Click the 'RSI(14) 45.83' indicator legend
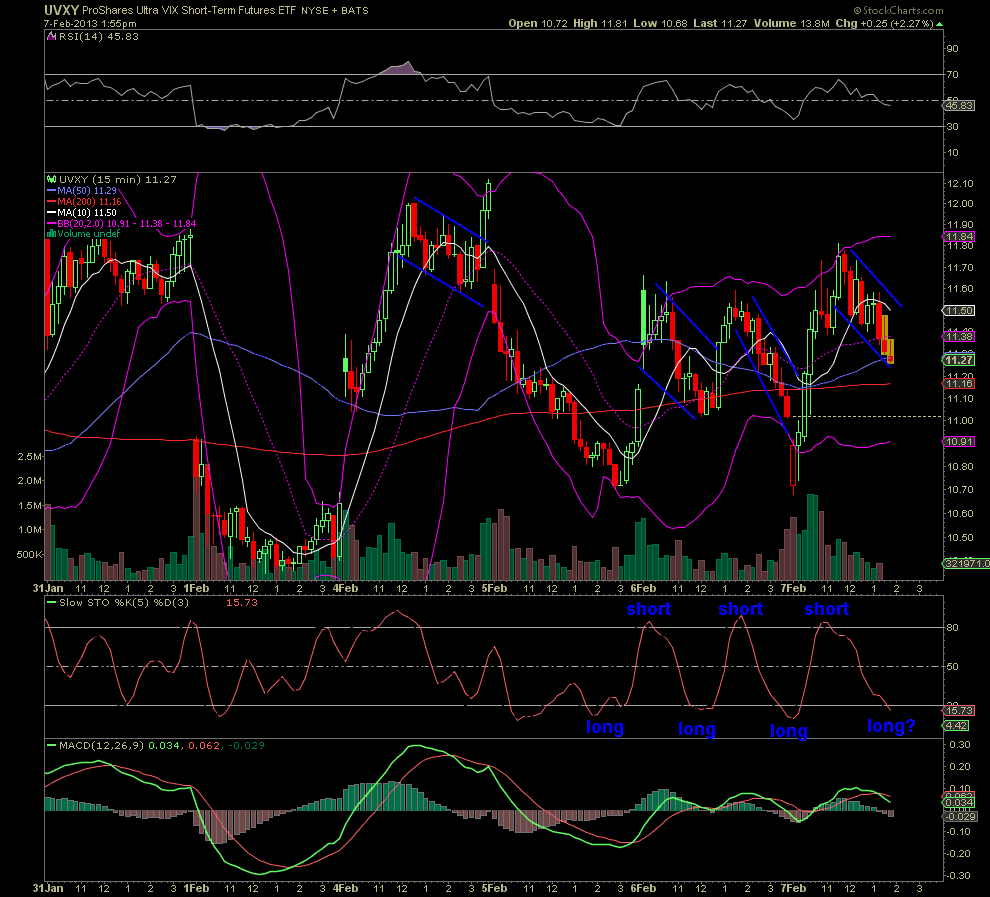Screen dimensions: 990x897 [x=93, y=37]
